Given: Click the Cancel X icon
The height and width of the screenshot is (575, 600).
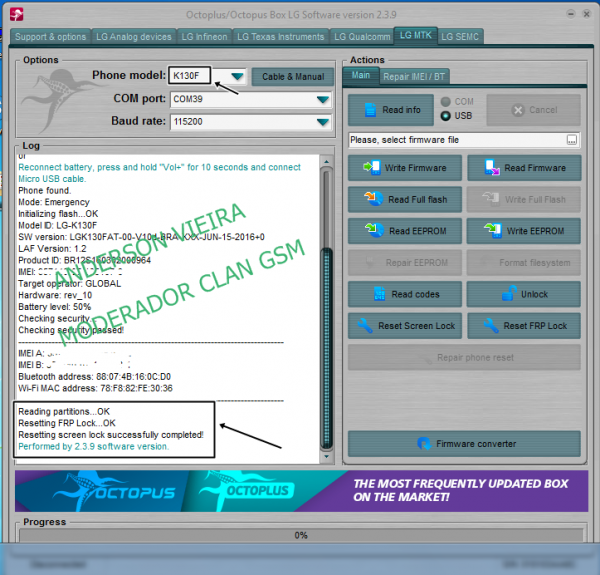Looking at the screenshot, I should tap(518, 110).
